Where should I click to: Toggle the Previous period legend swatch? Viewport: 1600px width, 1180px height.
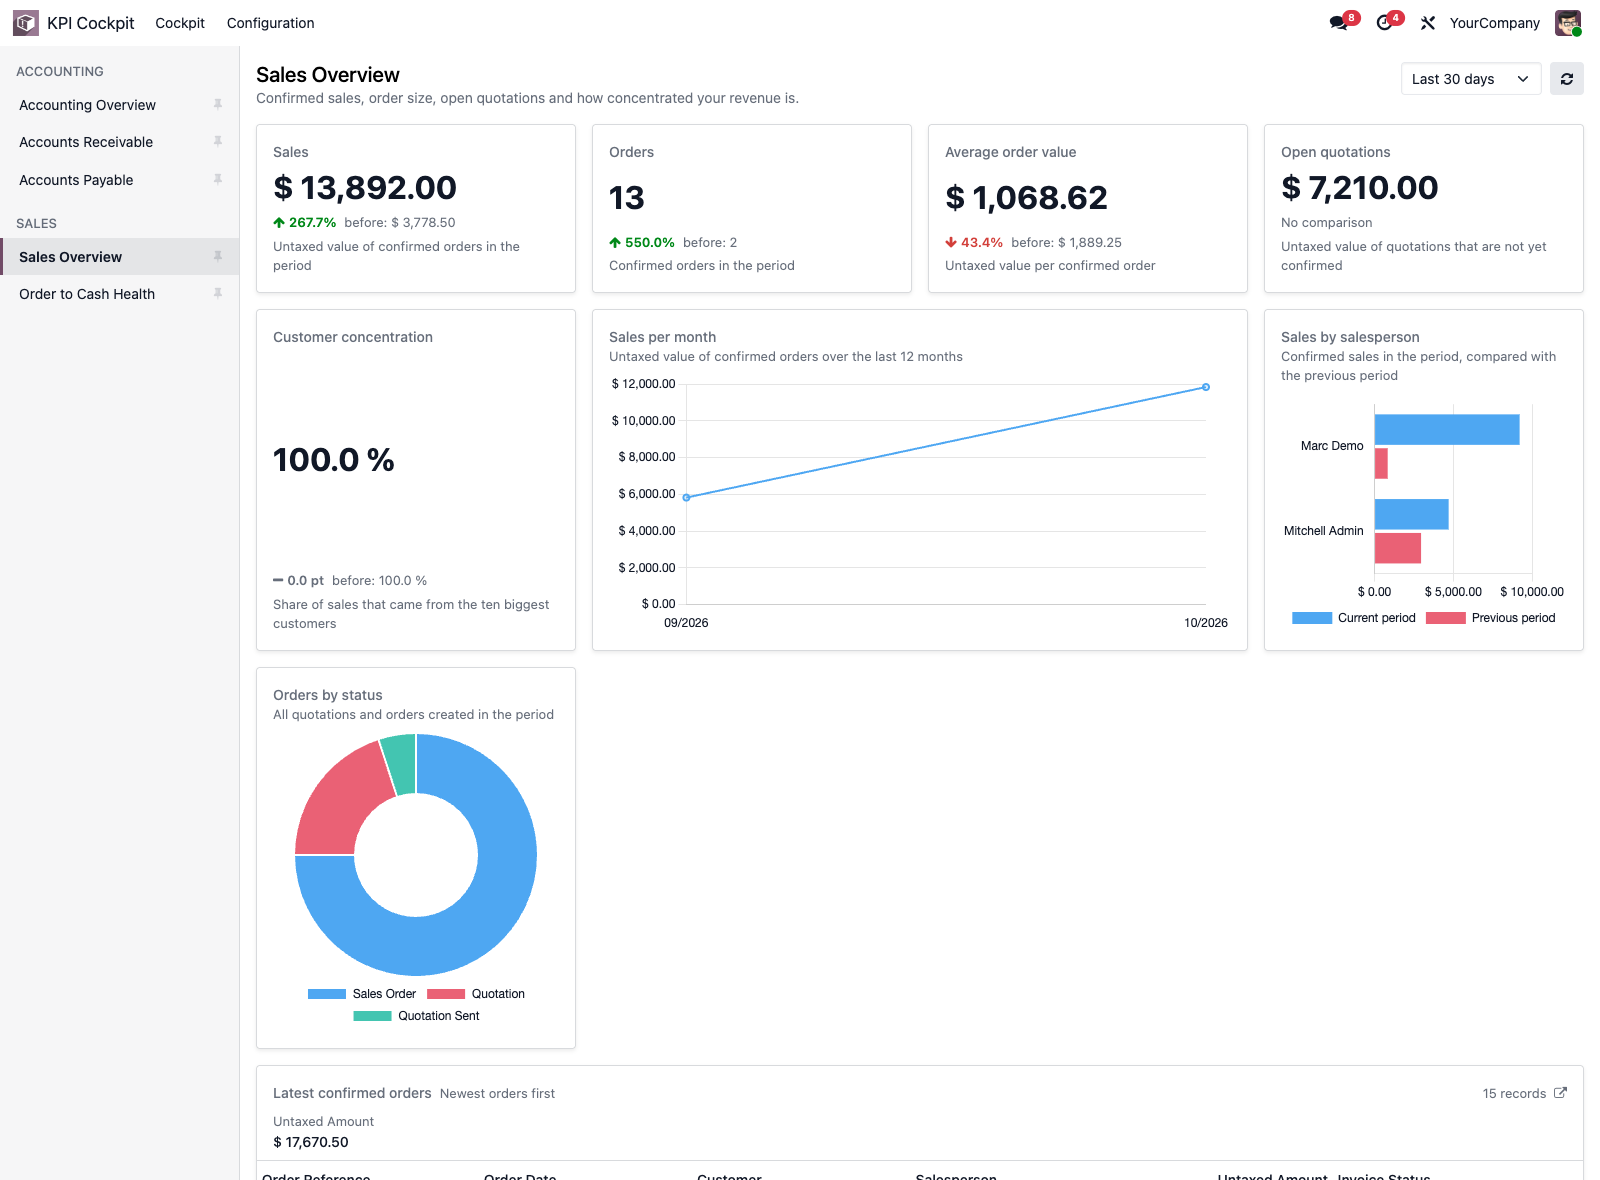1446,618
